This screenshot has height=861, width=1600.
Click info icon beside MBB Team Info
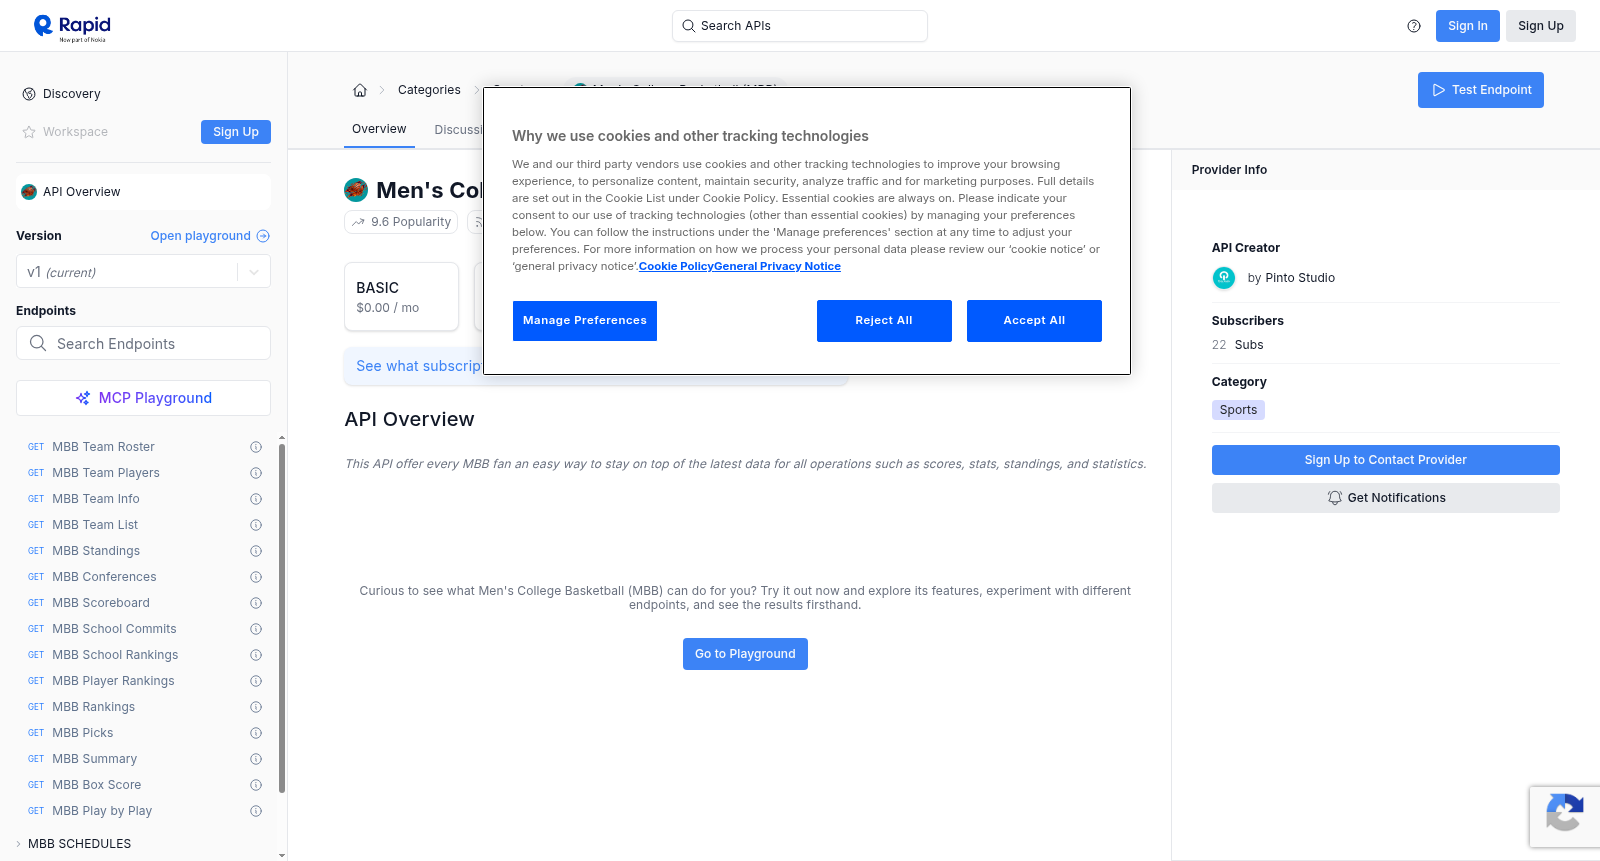click(256, 499)
